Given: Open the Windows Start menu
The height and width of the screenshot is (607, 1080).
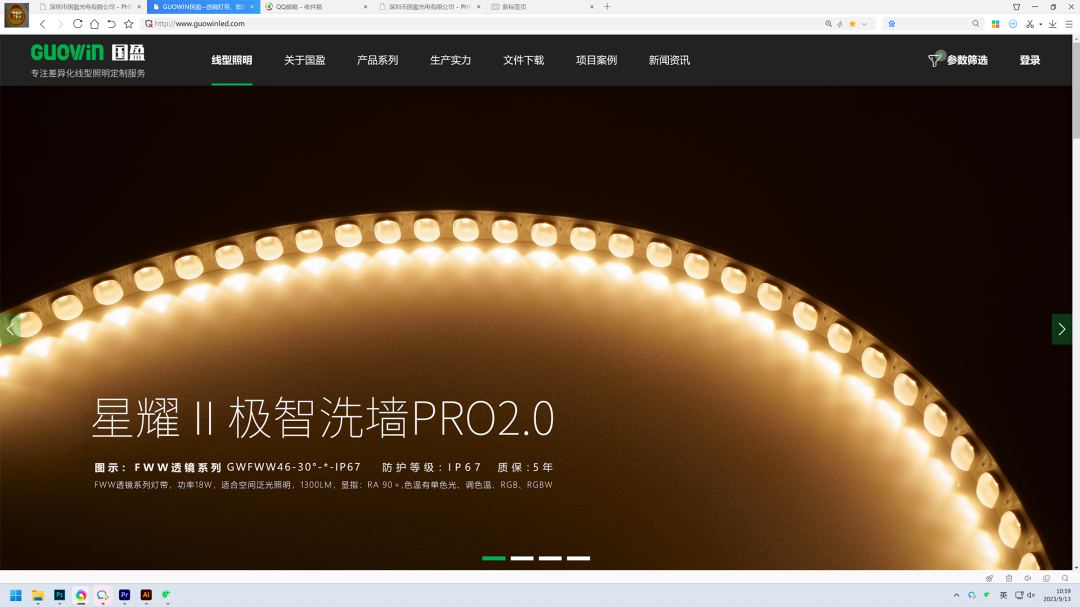Looking at the screenshot, I should (x=16, y=595).
